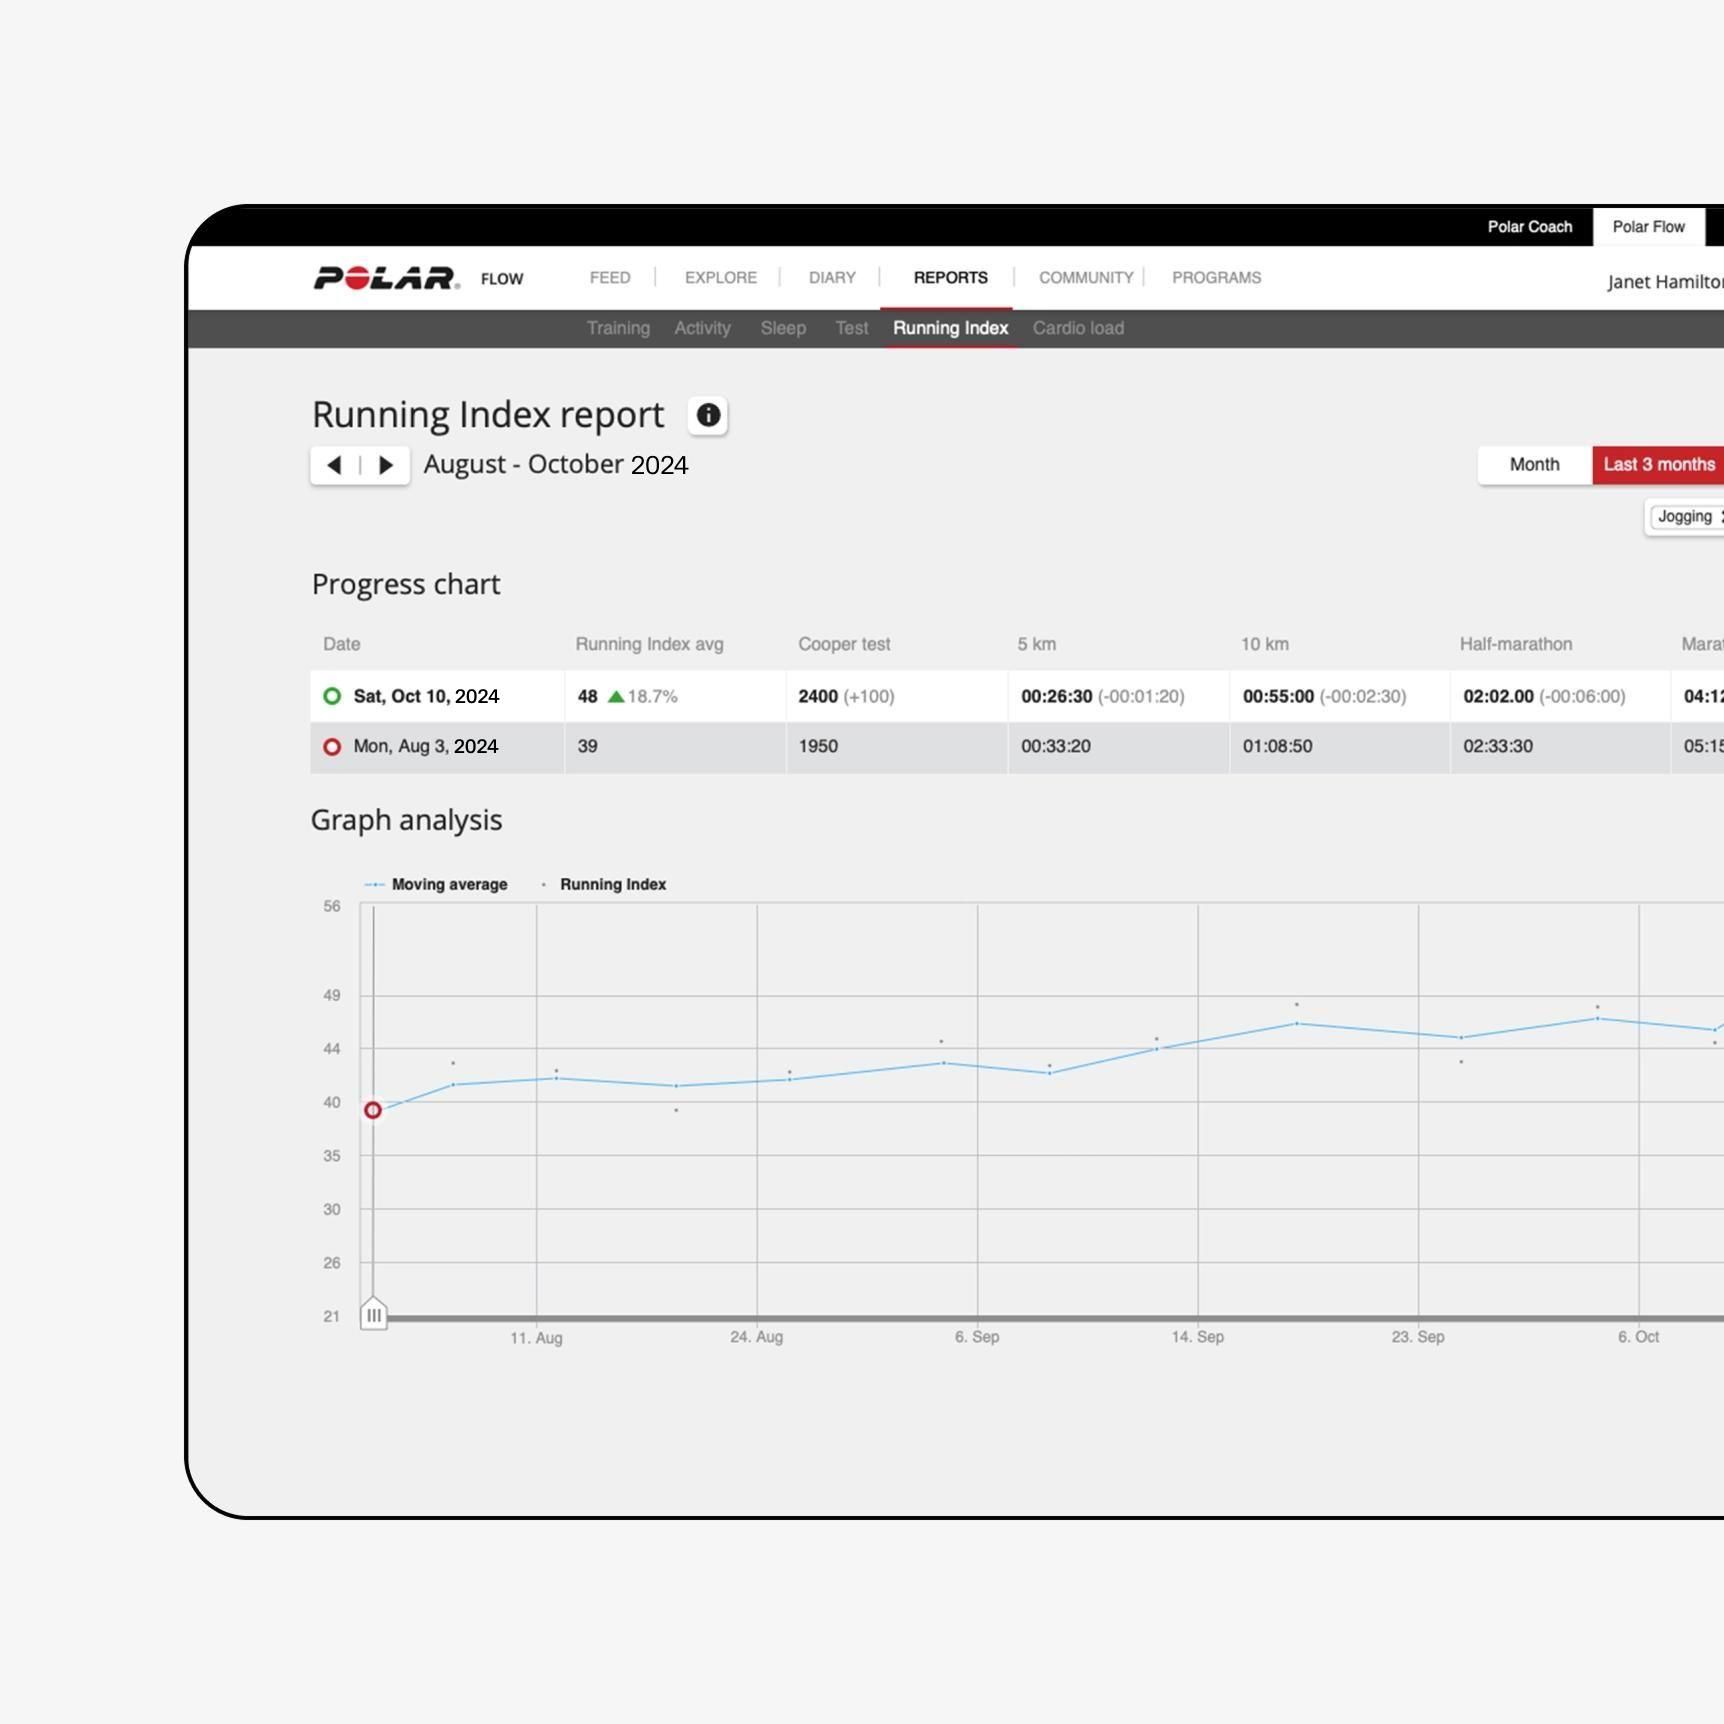Screen dimensions: 1724x1724
Task: Select the Last 3 months range
Action: (x=1658, y=465)
